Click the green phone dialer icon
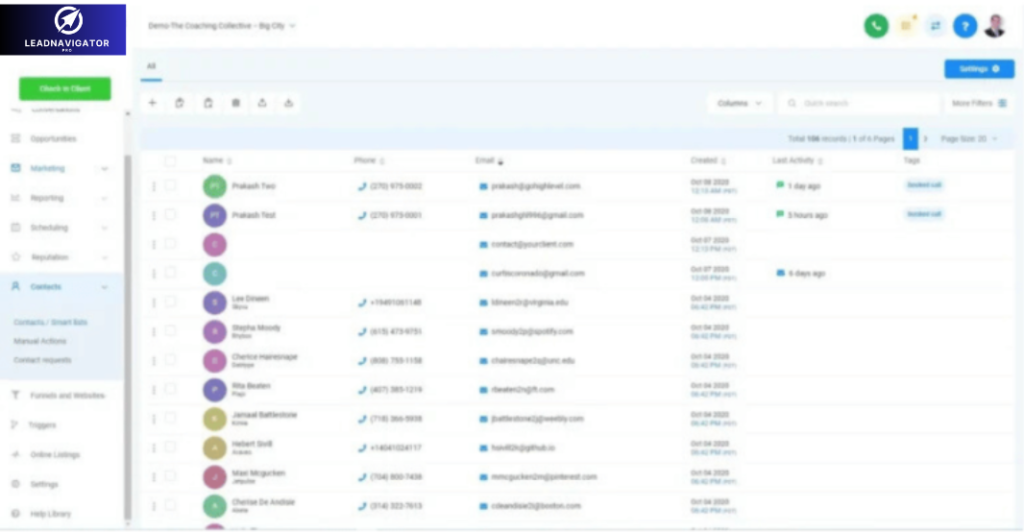1024x532 pixels. pyautogui.click(x=876, y=27)
